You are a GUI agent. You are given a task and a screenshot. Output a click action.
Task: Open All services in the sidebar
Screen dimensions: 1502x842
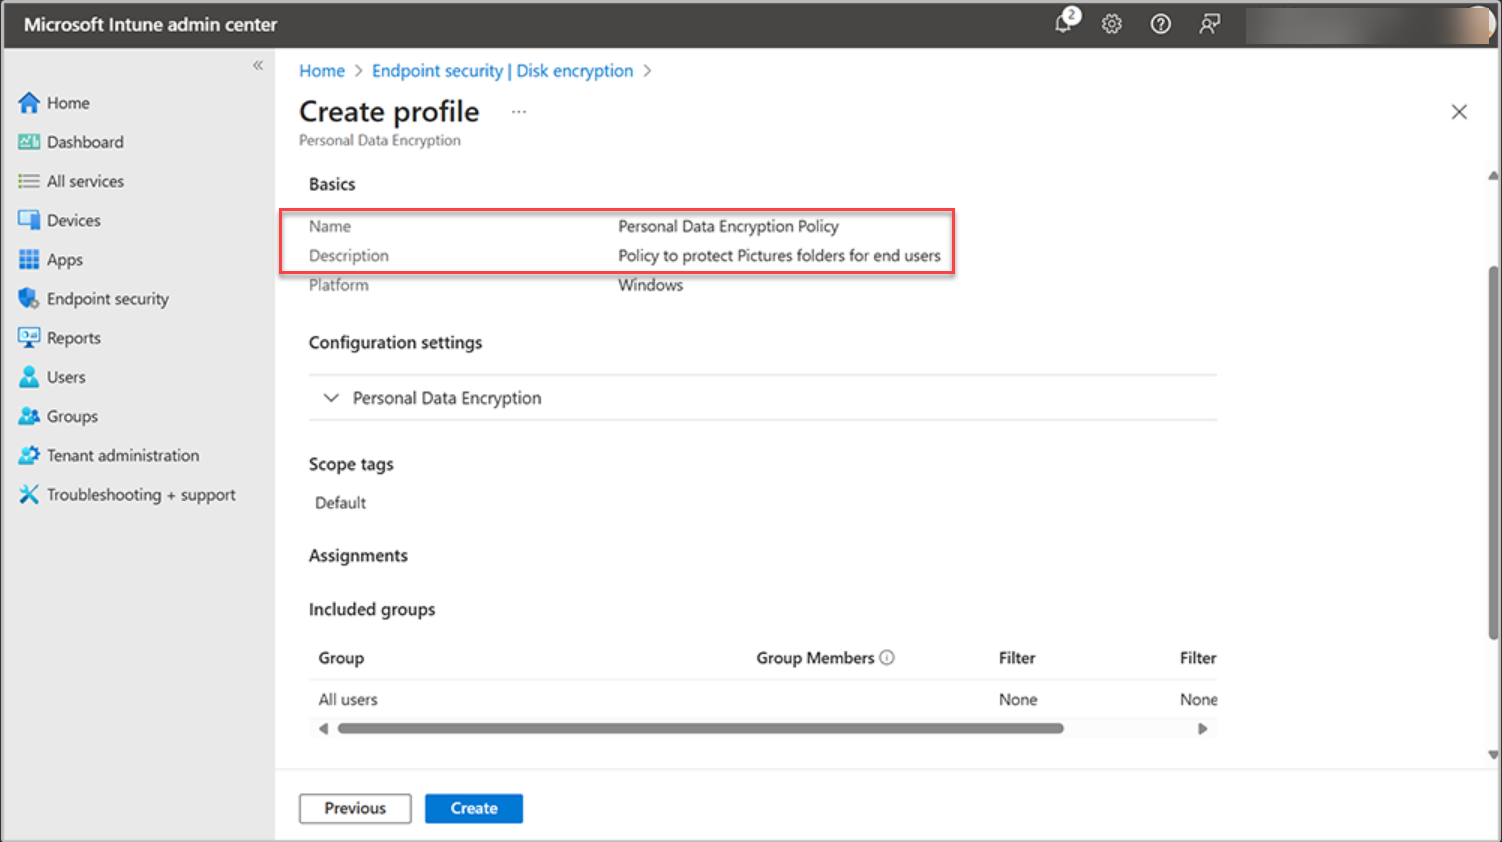(x=85, y=181)
